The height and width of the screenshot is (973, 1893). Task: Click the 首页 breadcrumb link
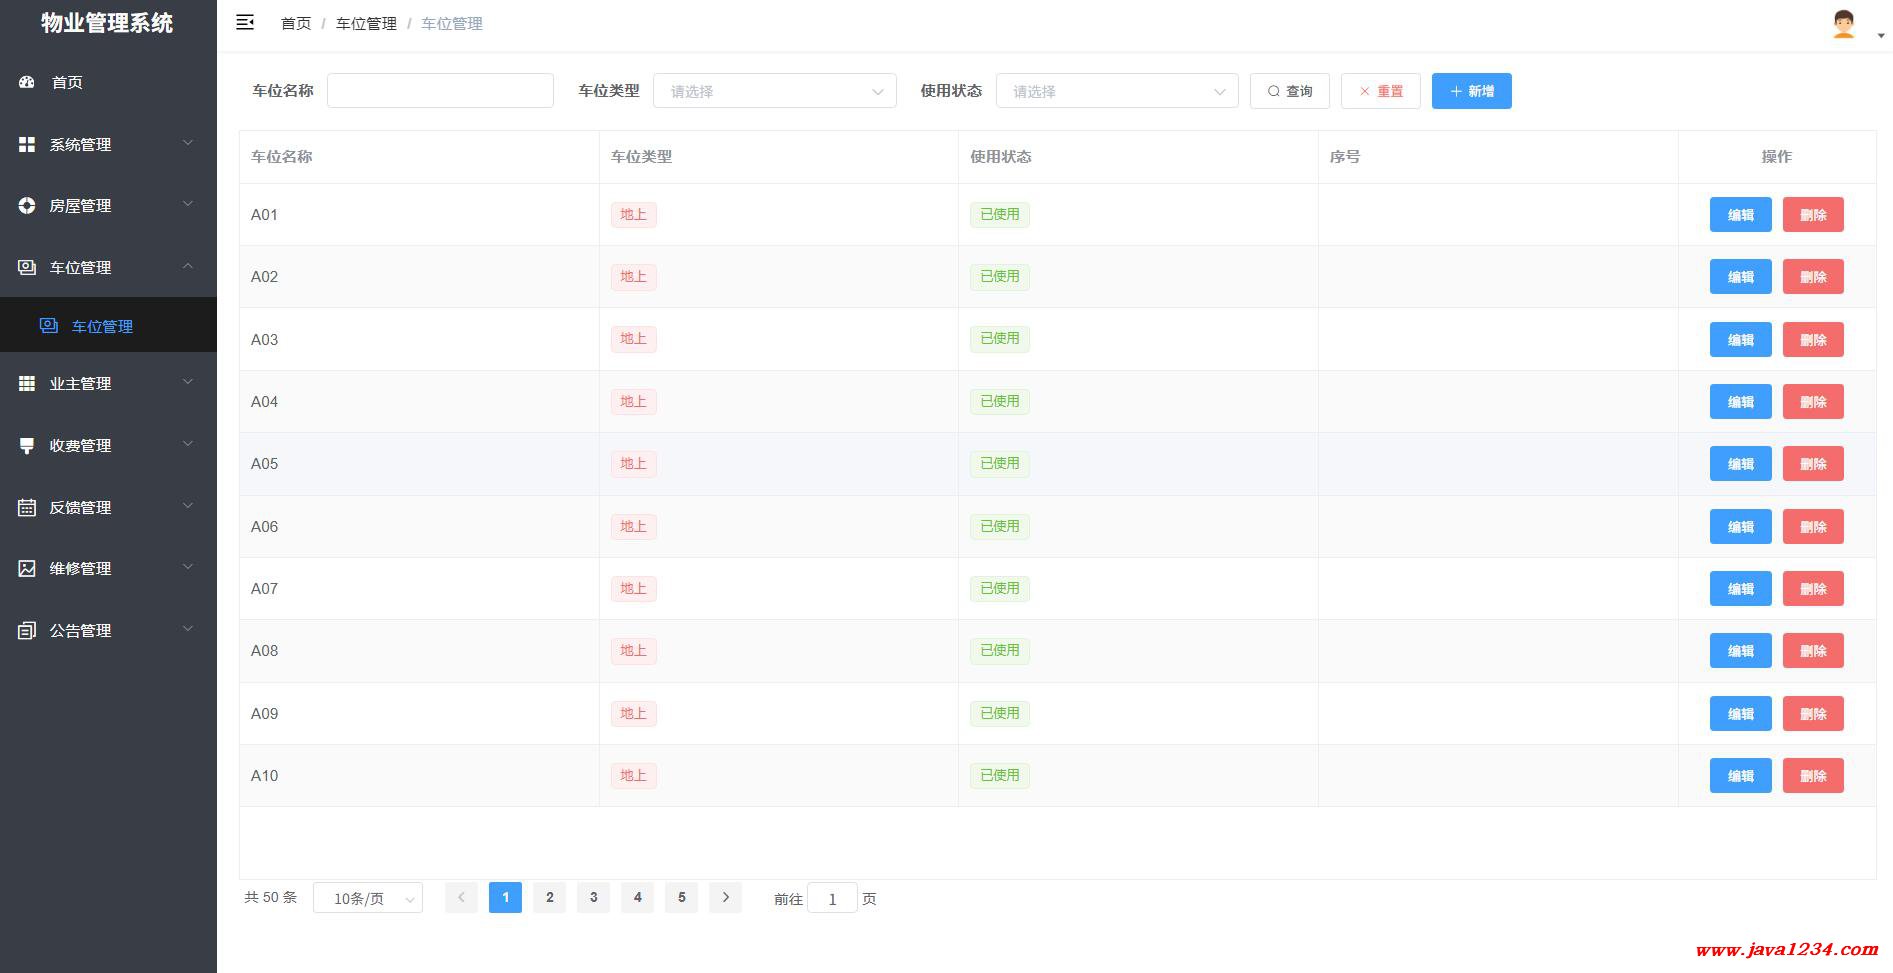click(x=296, y=23)
